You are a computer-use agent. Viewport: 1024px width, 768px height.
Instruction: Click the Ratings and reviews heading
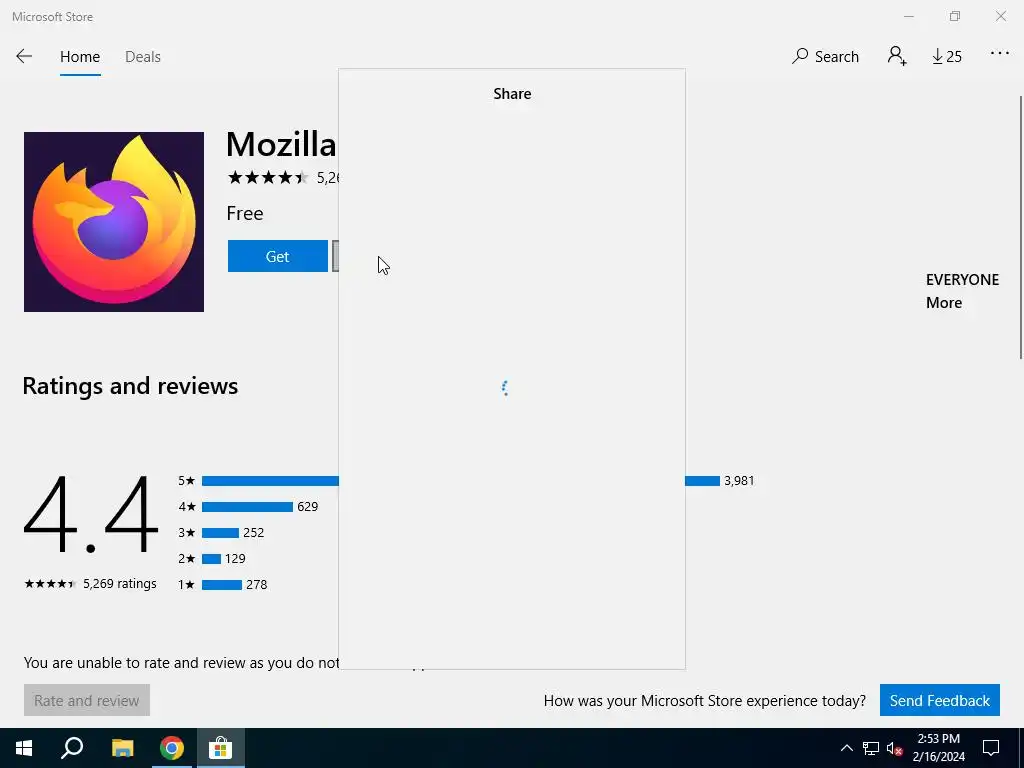130,386
